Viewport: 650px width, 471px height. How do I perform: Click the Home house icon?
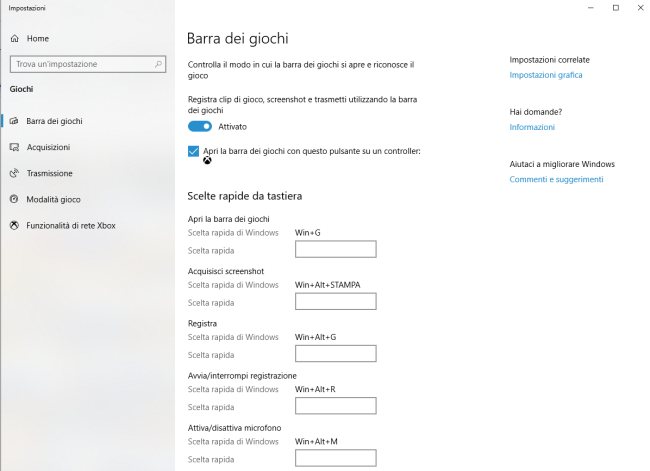pyautogui.click(x=14, y=38)
